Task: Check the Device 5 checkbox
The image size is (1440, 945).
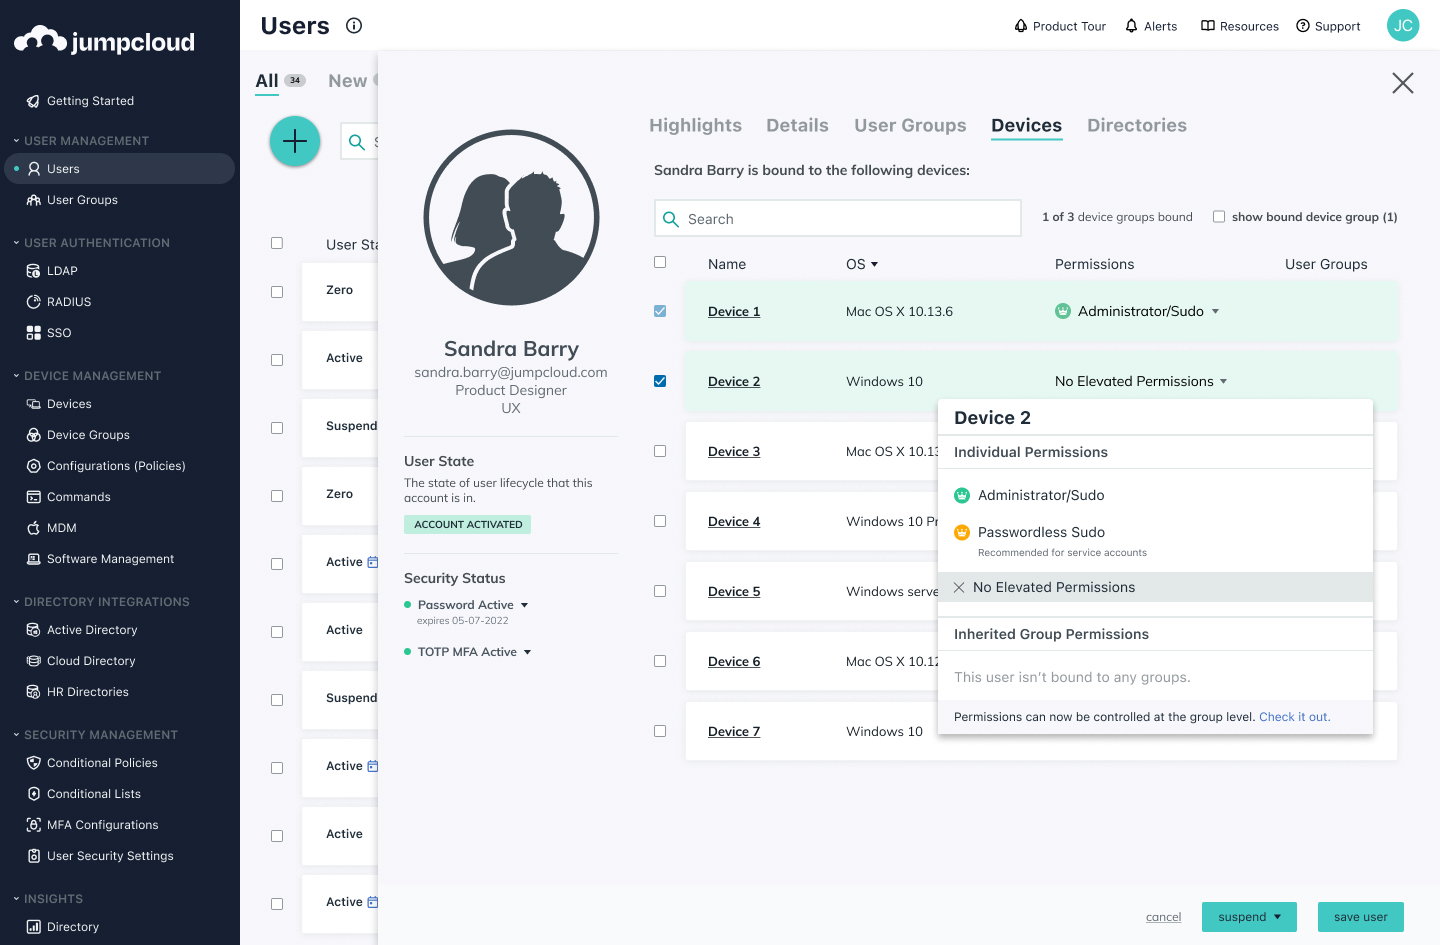Action: pos(660,591)
